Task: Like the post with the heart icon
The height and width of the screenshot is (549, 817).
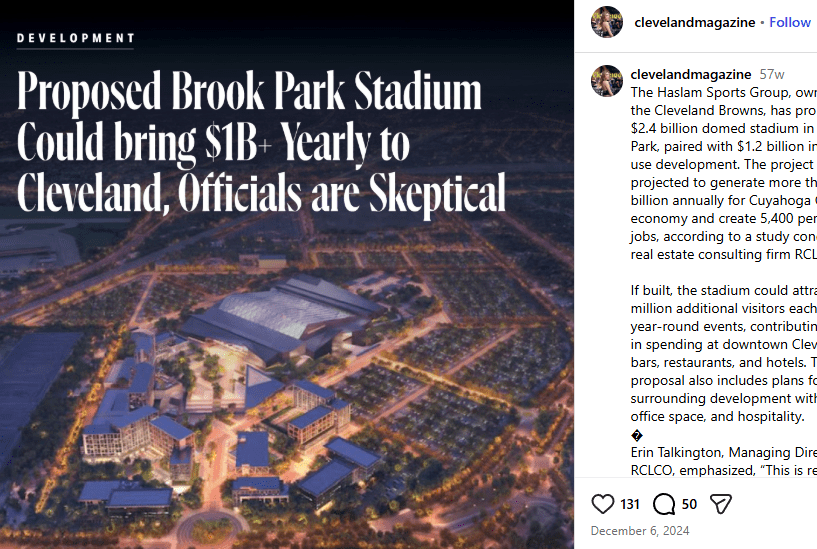Action: (603, 504)
